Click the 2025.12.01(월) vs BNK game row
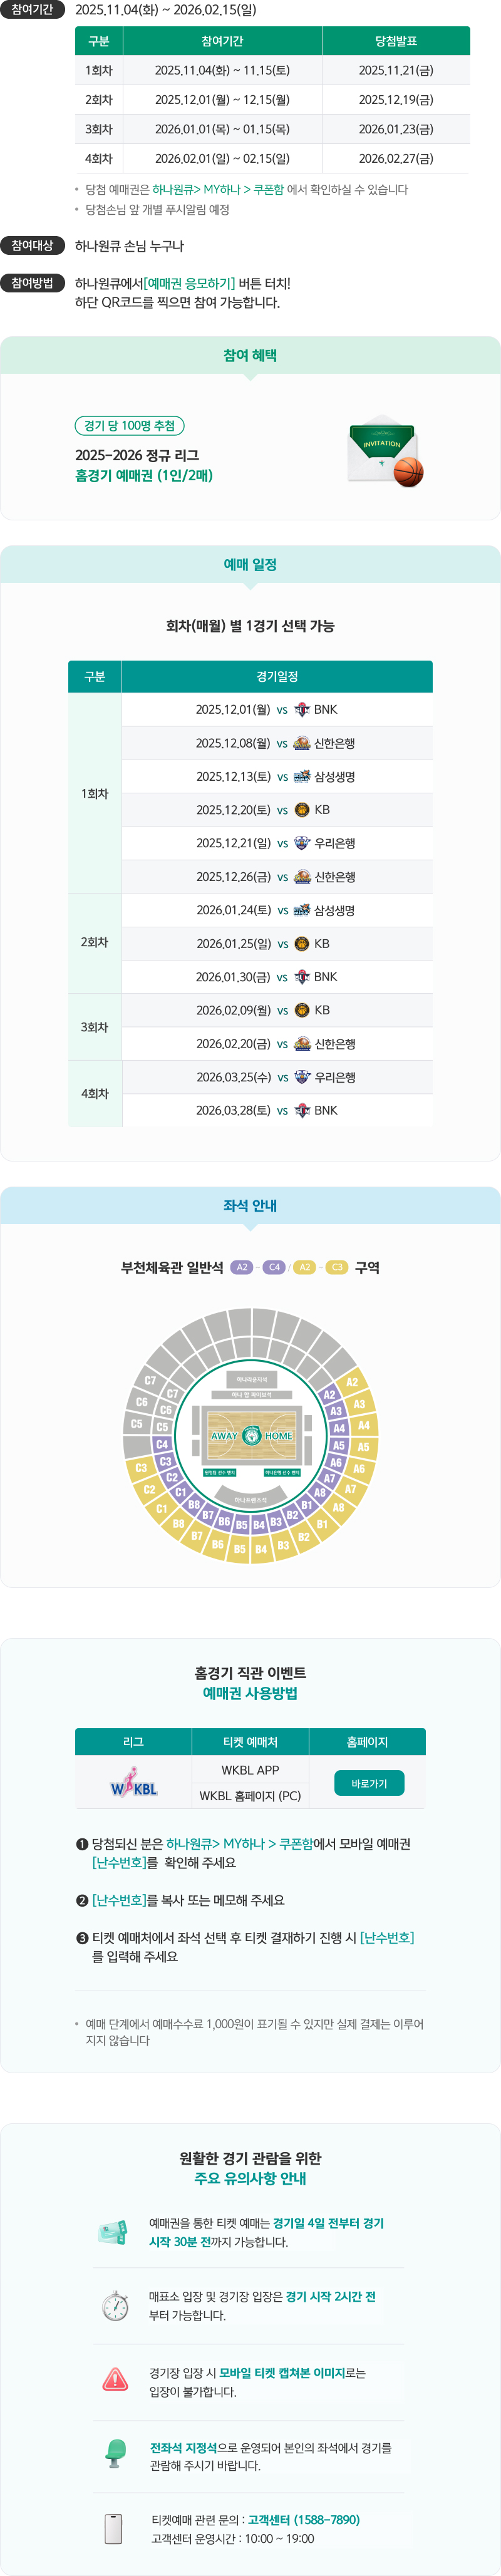The image size is (501, 2576). tap(277, 709)
